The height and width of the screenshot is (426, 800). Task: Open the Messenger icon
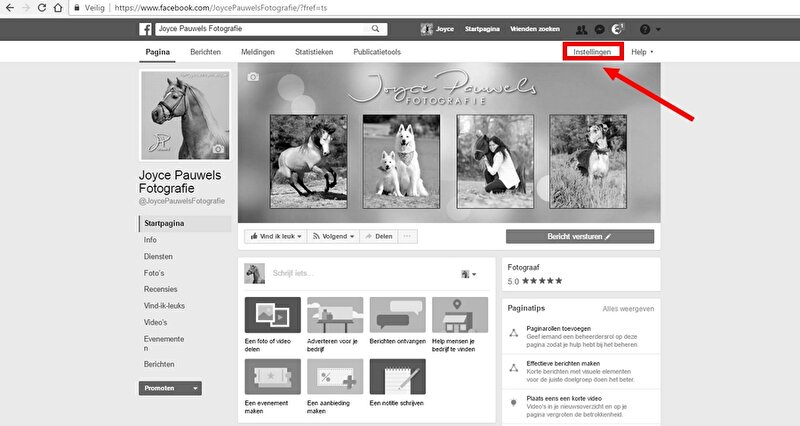click(x=598, y=29)
